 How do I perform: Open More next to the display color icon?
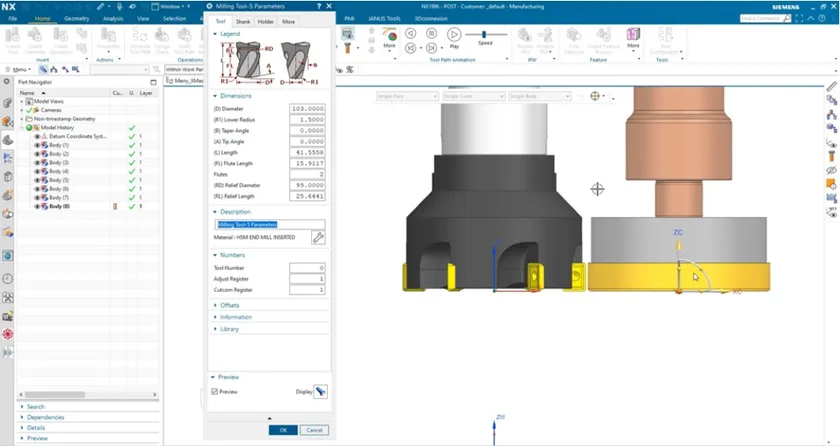[x=389, y=38]
